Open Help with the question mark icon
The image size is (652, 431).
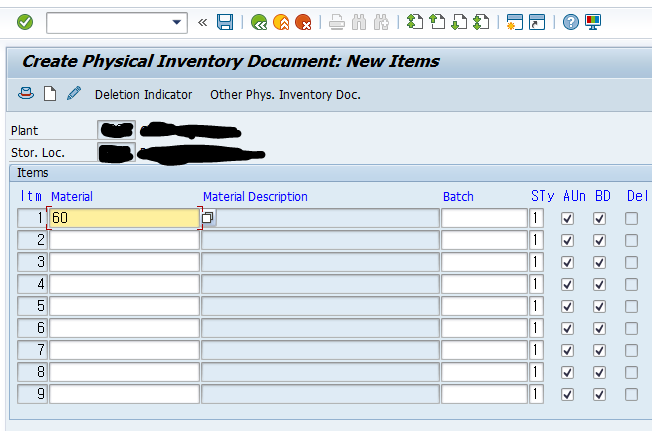570,22
